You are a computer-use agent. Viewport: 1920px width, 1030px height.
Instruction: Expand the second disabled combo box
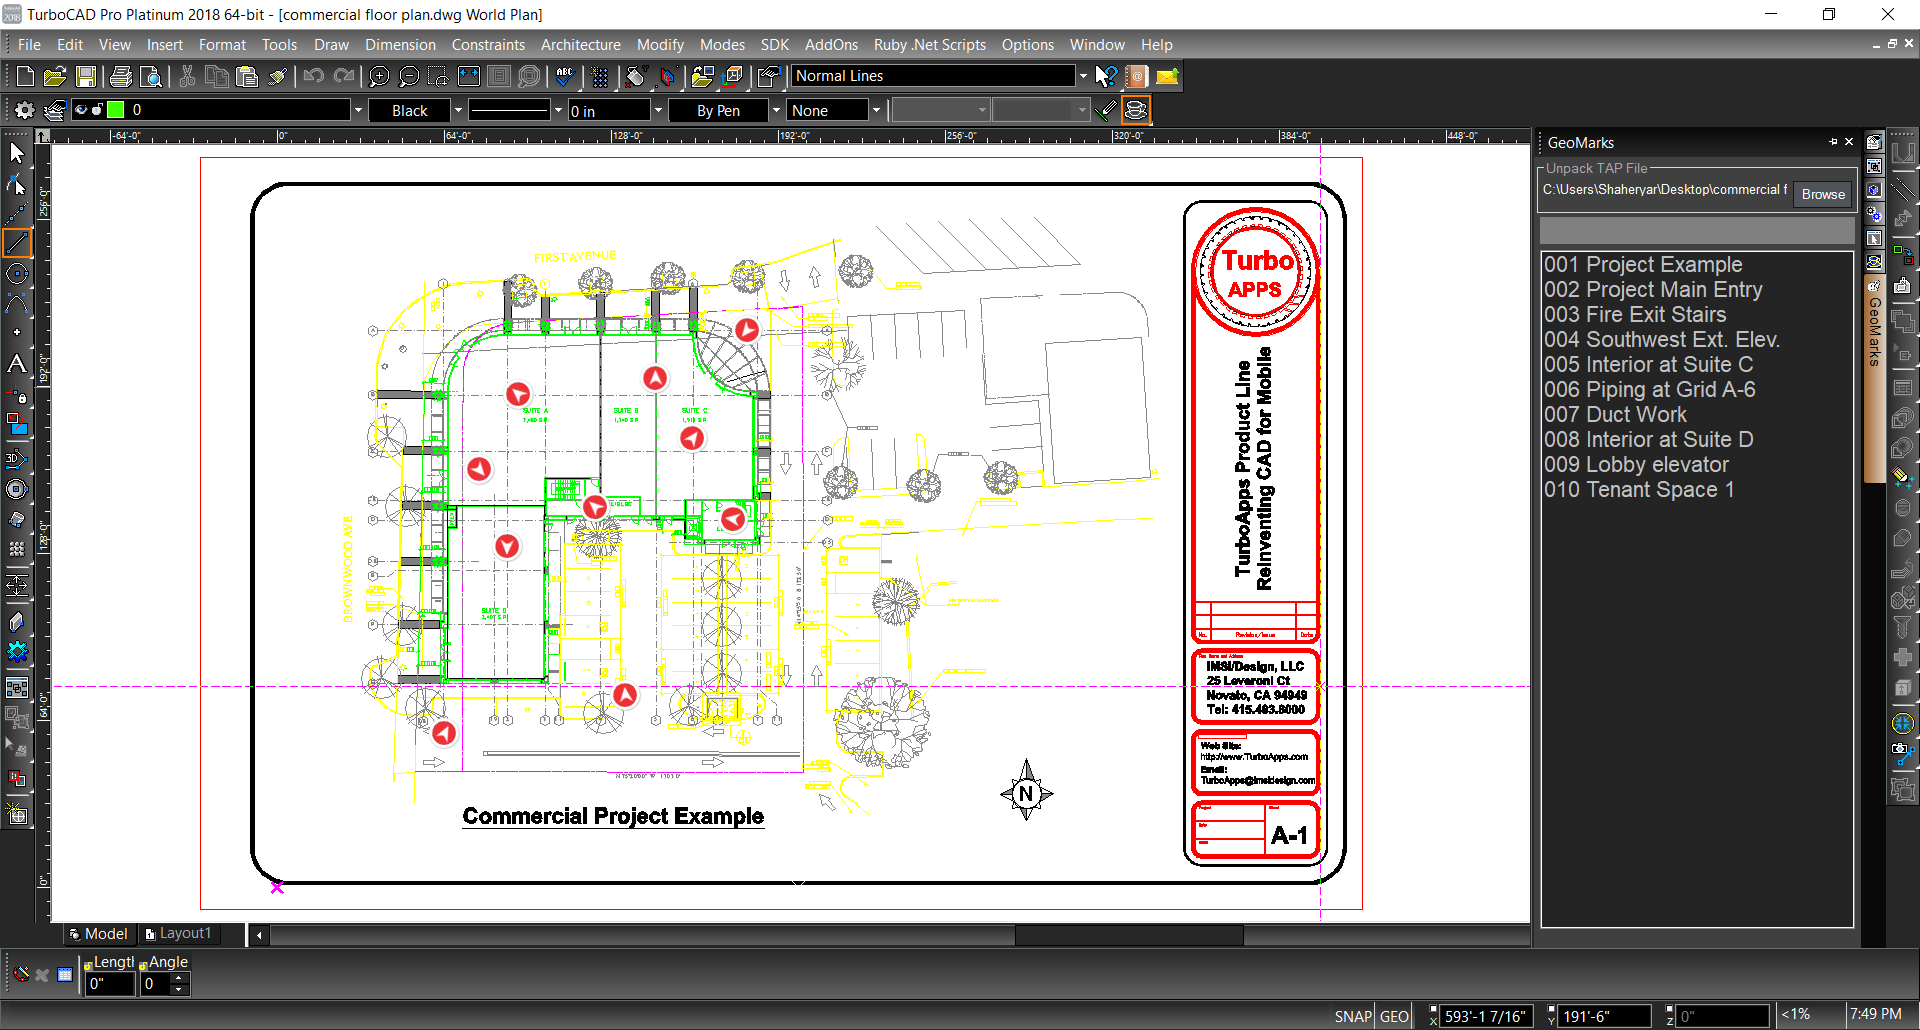coord(1082,110)
